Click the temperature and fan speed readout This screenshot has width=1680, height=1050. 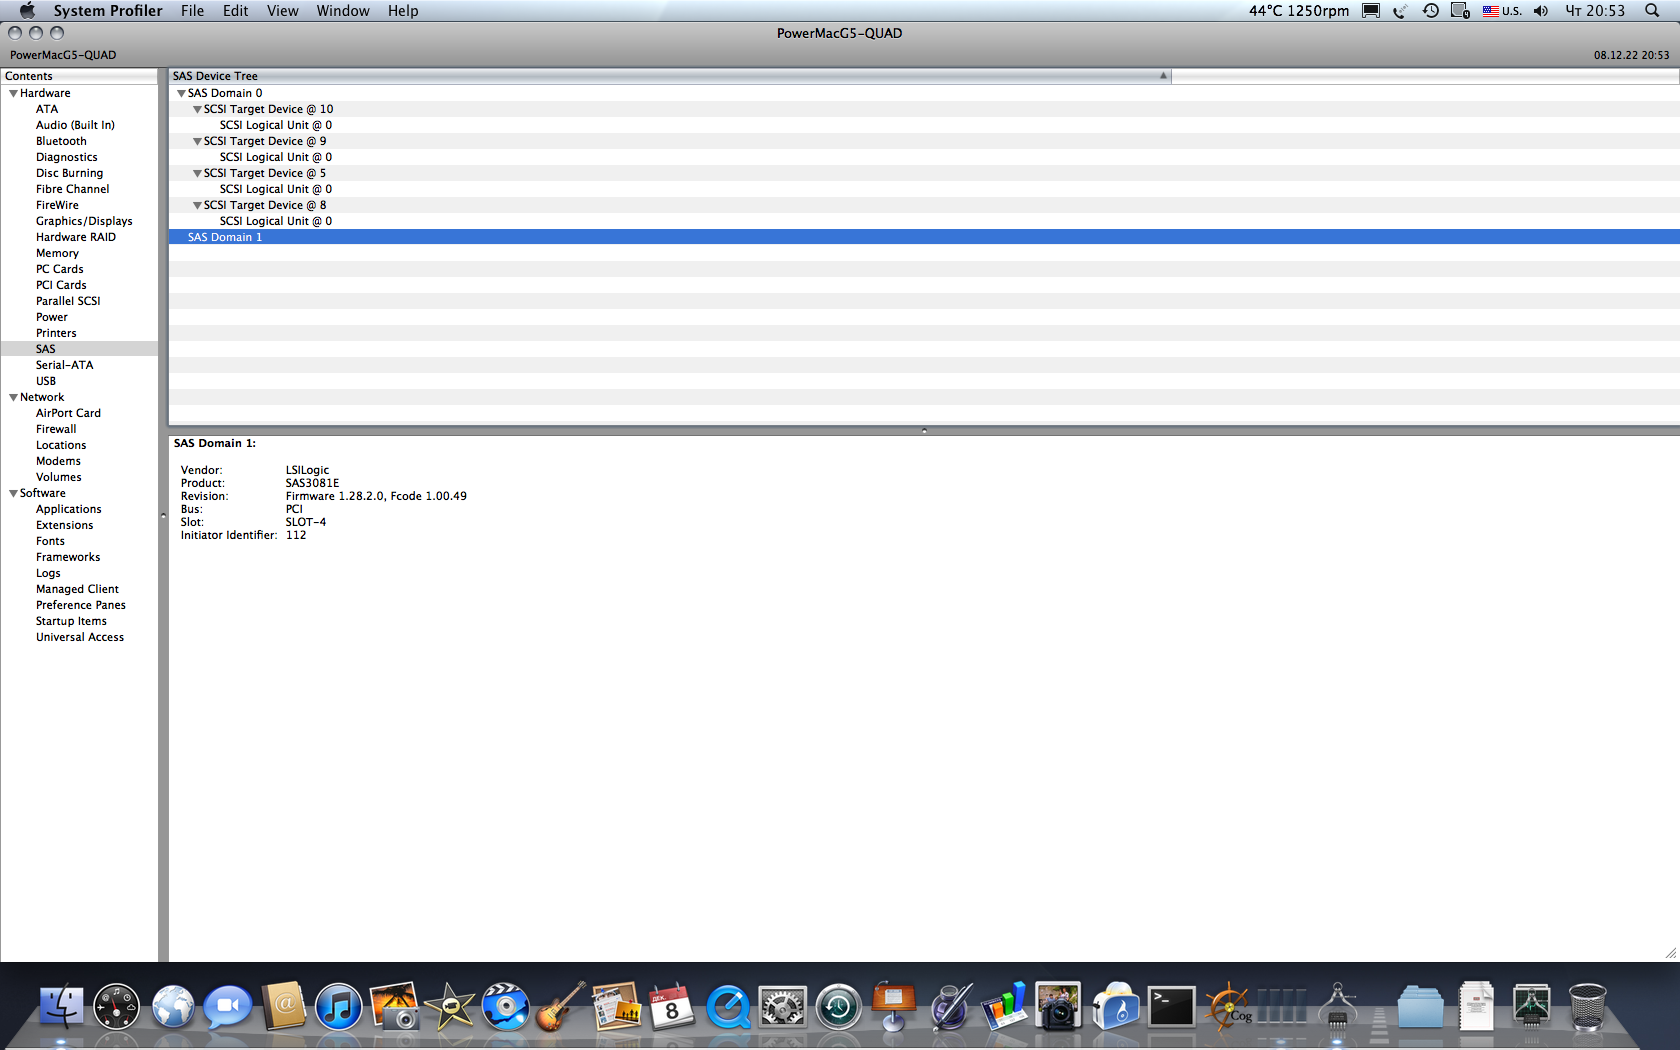(1298, 11)
